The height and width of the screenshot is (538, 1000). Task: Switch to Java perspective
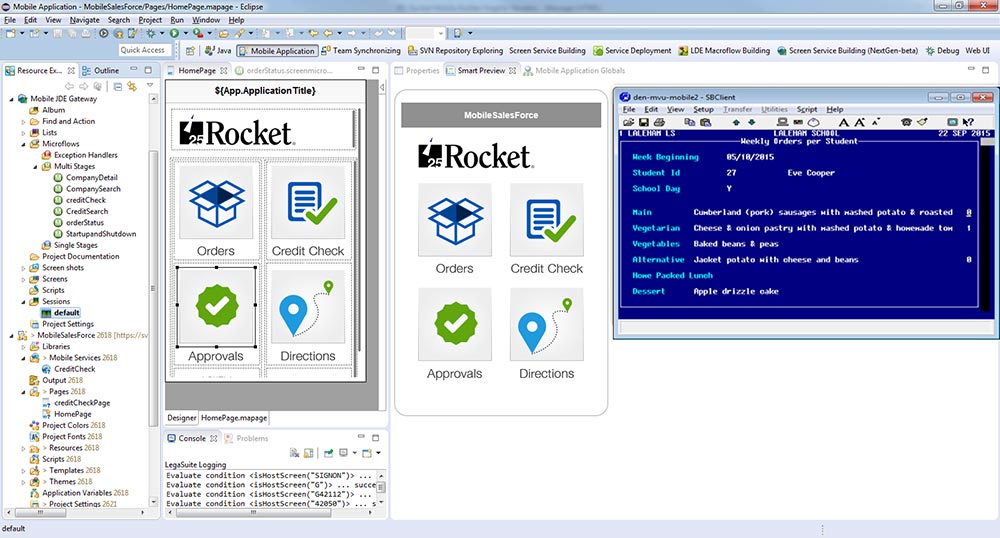(218, 50)
